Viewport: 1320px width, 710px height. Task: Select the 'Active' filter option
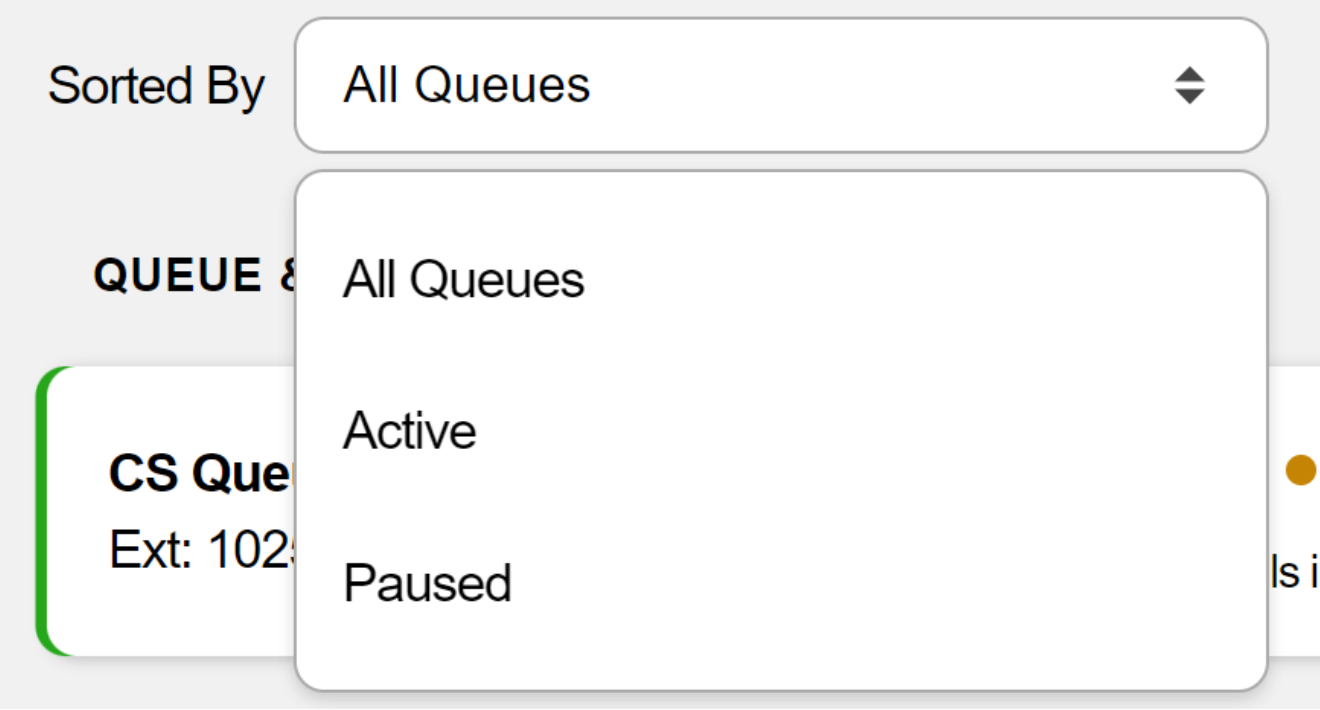[410, 431]
